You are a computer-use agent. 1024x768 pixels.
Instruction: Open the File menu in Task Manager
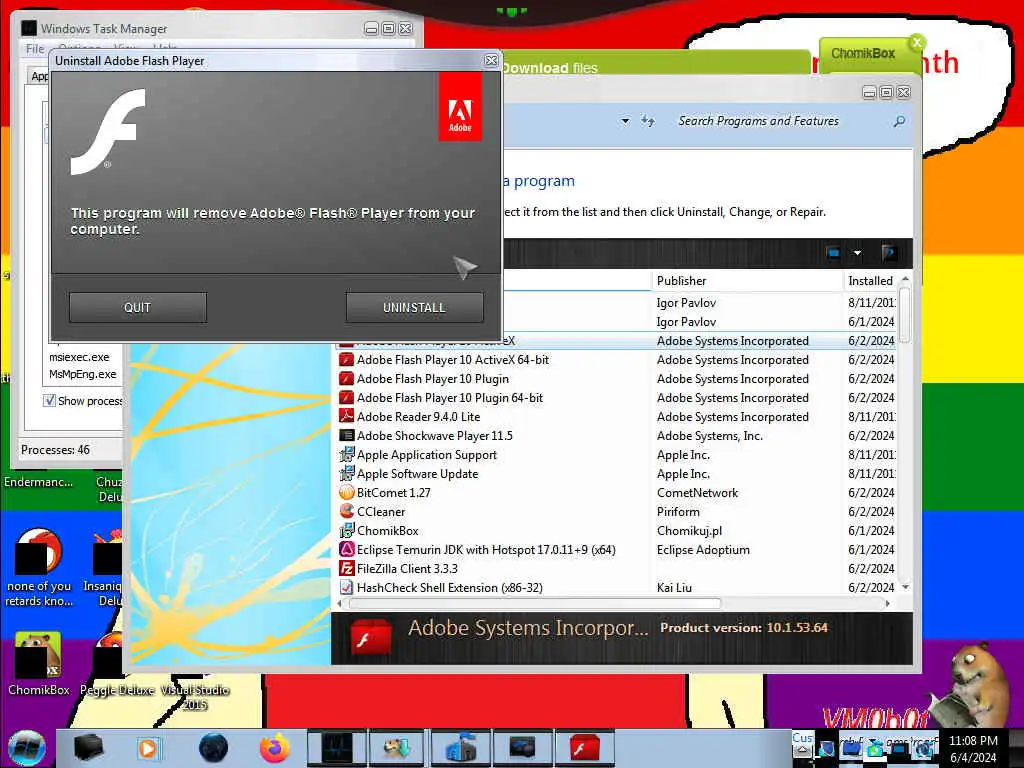pos(35,49)
